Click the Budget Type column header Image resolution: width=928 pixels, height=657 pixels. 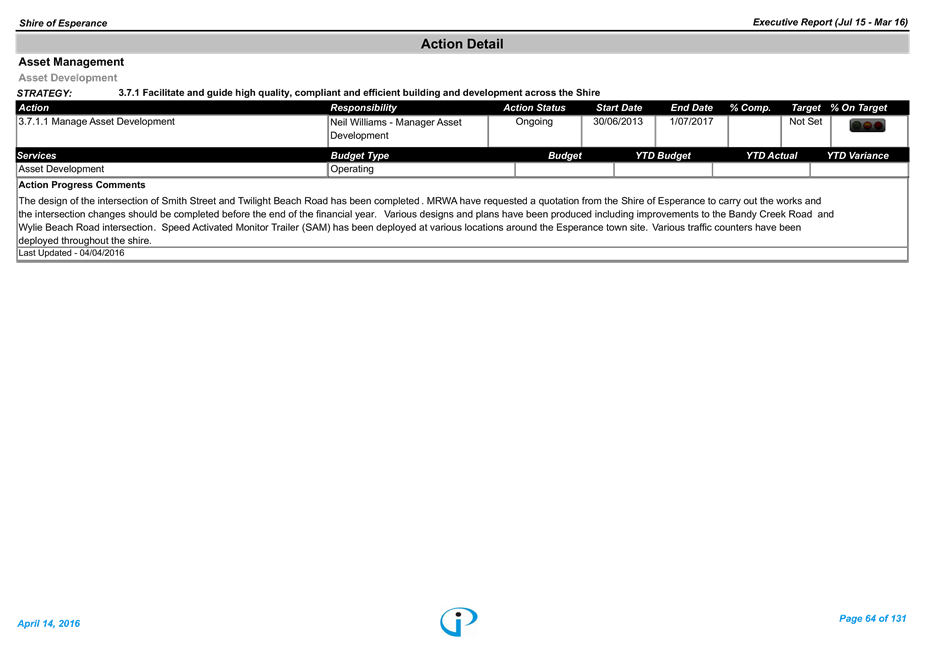point(359,156)
